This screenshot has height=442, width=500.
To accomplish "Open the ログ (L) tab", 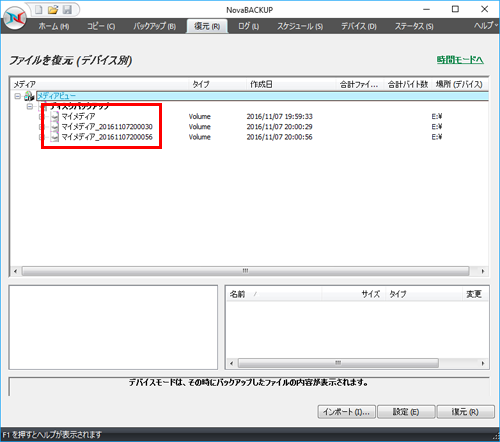I will pos(248,26).
